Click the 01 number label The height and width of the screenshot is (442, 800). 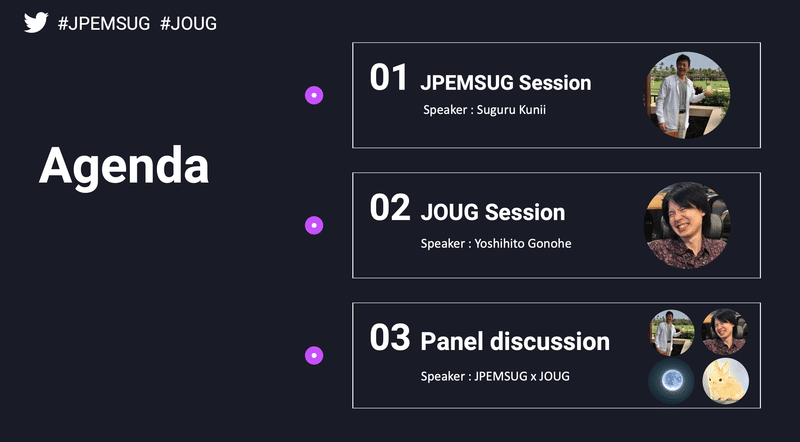coord(389,78)
